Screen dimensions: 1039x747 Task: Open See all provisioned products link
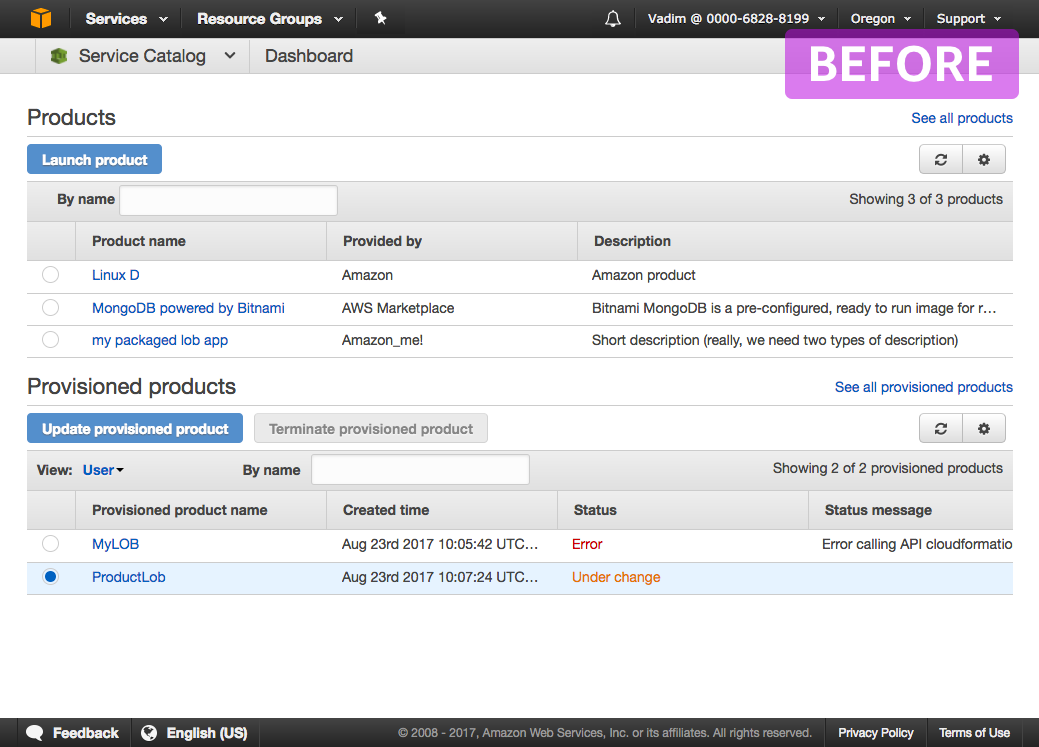pos(924,387)
